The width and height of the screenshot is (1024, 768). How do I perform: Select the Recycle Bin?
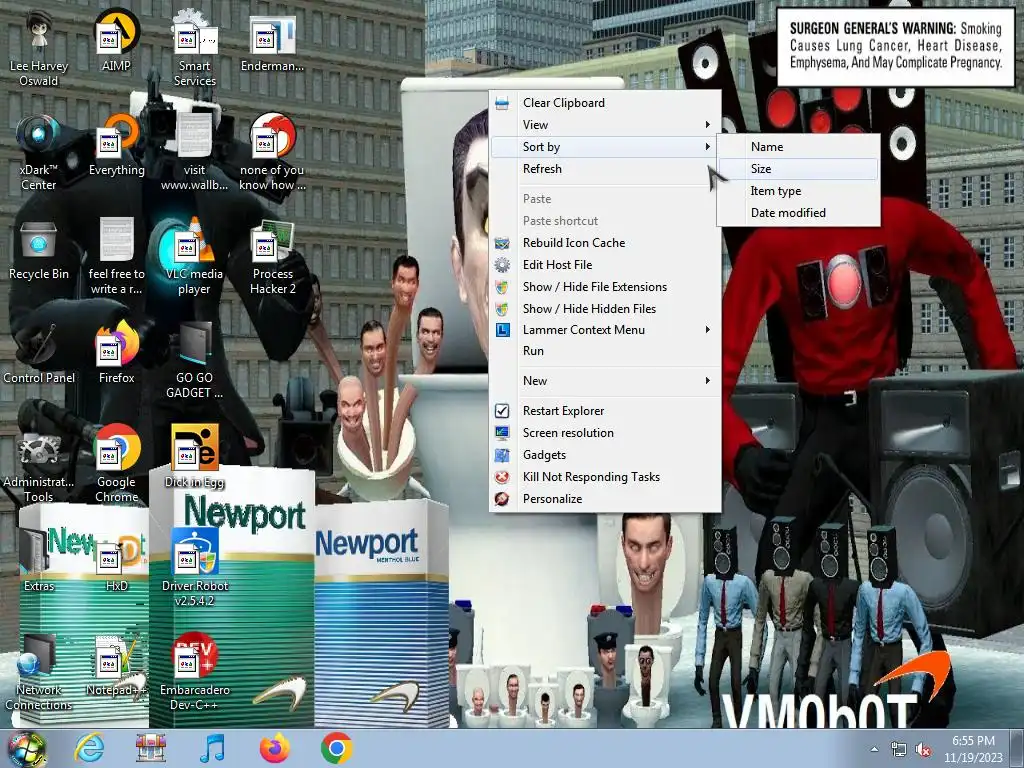click(x=39, y=250)
